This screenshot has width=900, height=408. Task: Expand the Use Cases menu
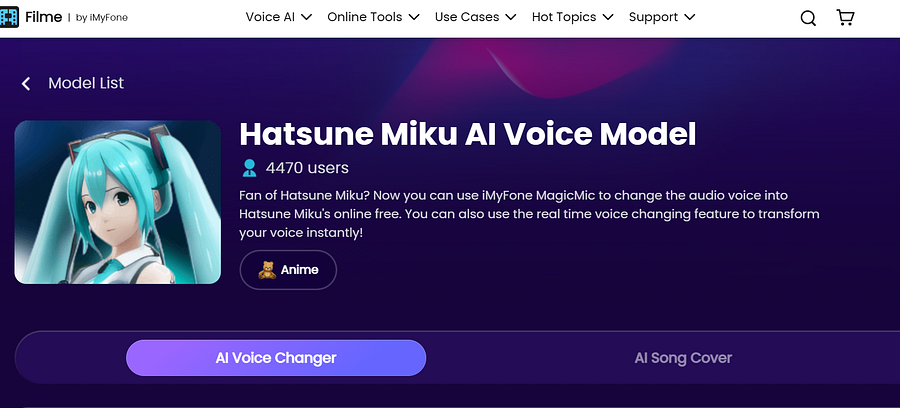[475, 17]
